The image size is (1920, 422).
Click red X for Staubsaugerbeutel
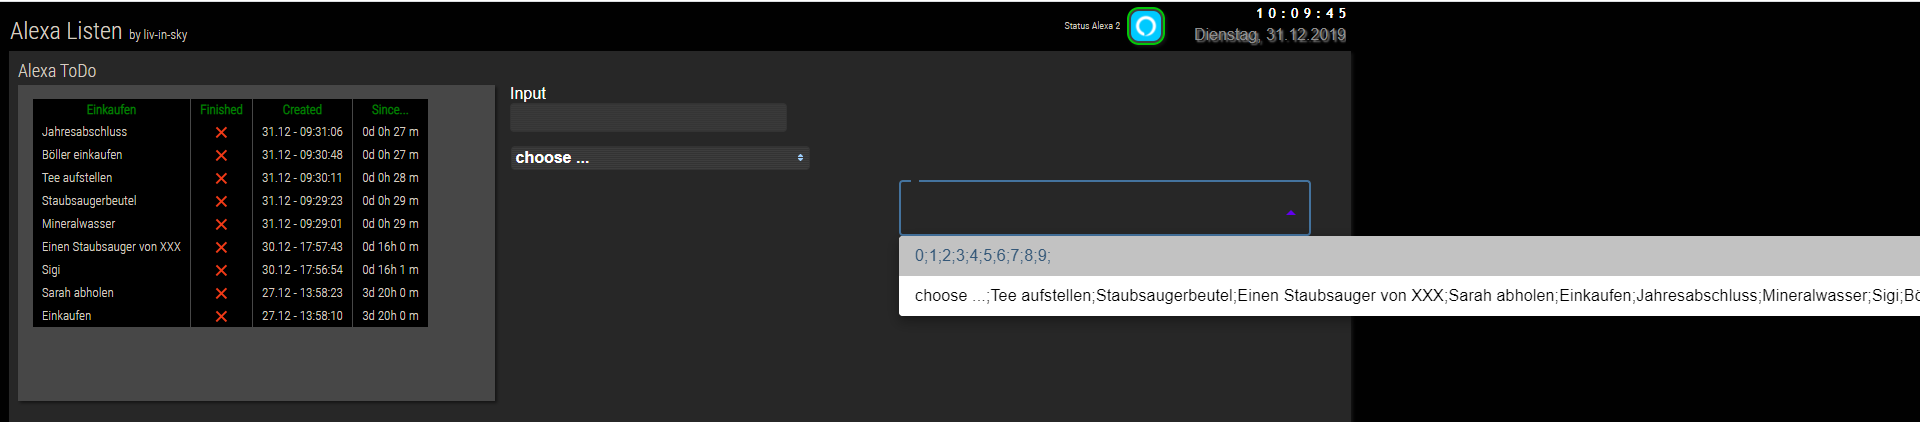click(221, 201)
